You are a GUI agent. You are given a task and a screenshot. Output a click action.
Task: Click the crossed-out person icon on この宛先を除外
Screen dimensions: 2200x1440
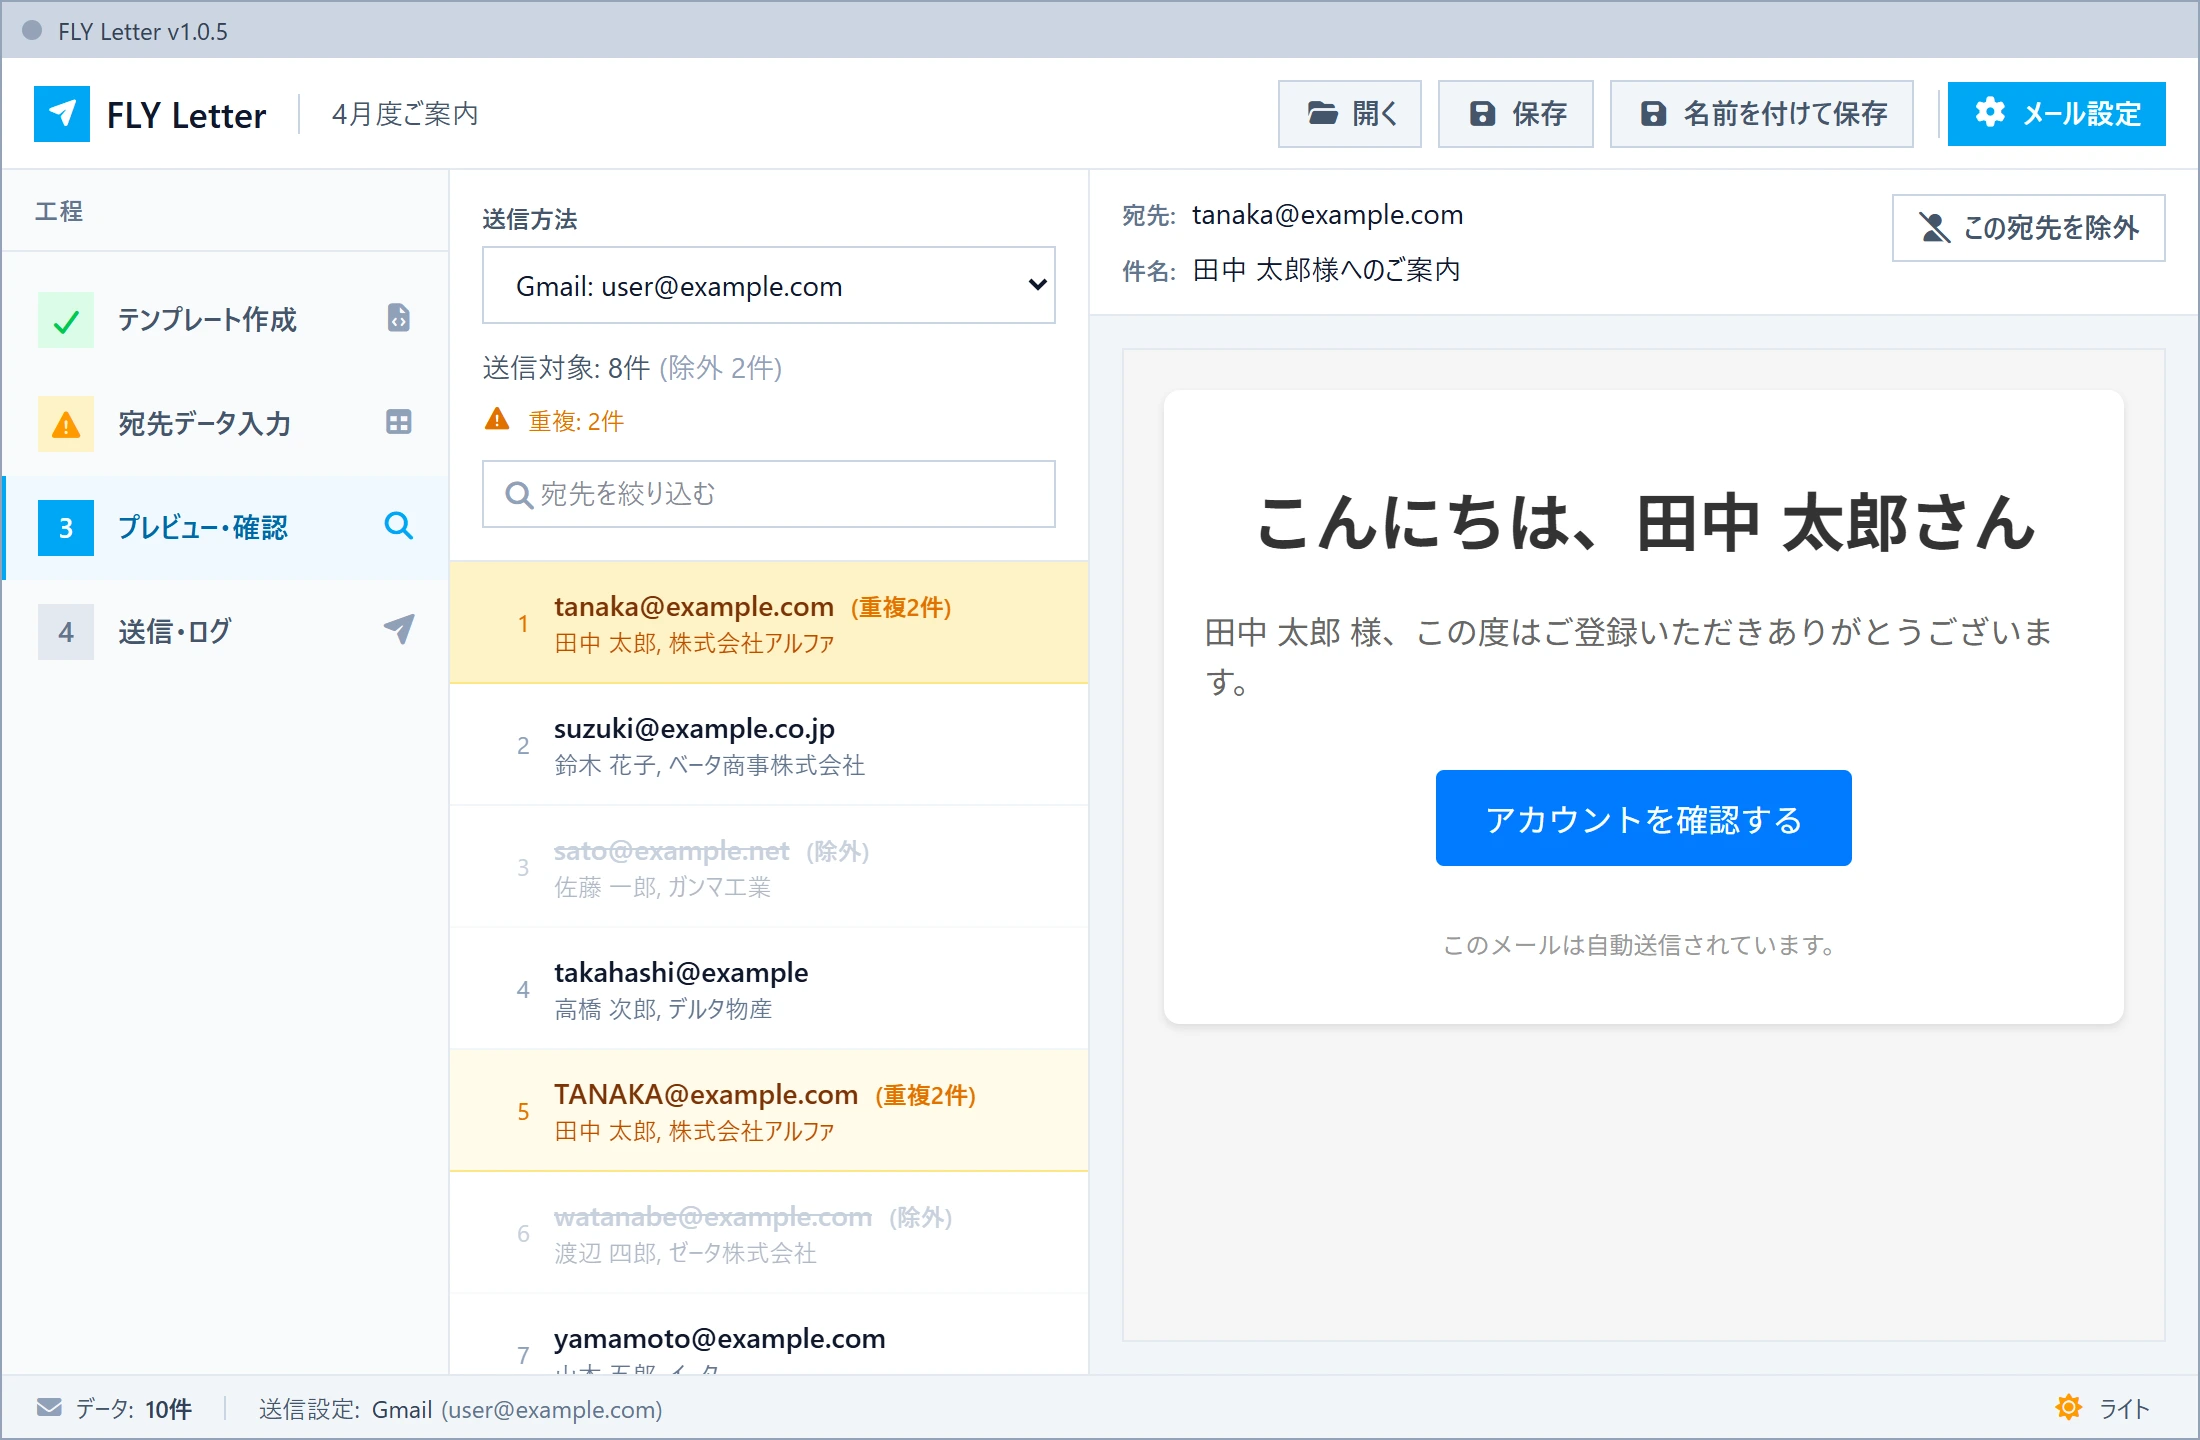click(x=1934, y=228)
